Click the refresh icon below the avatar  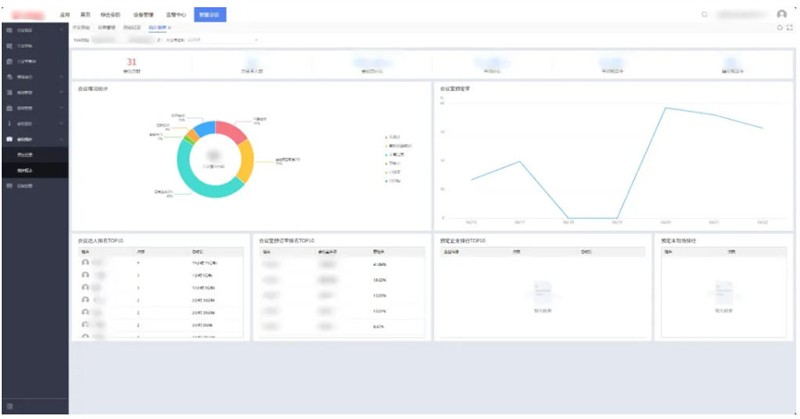[780, 28]
